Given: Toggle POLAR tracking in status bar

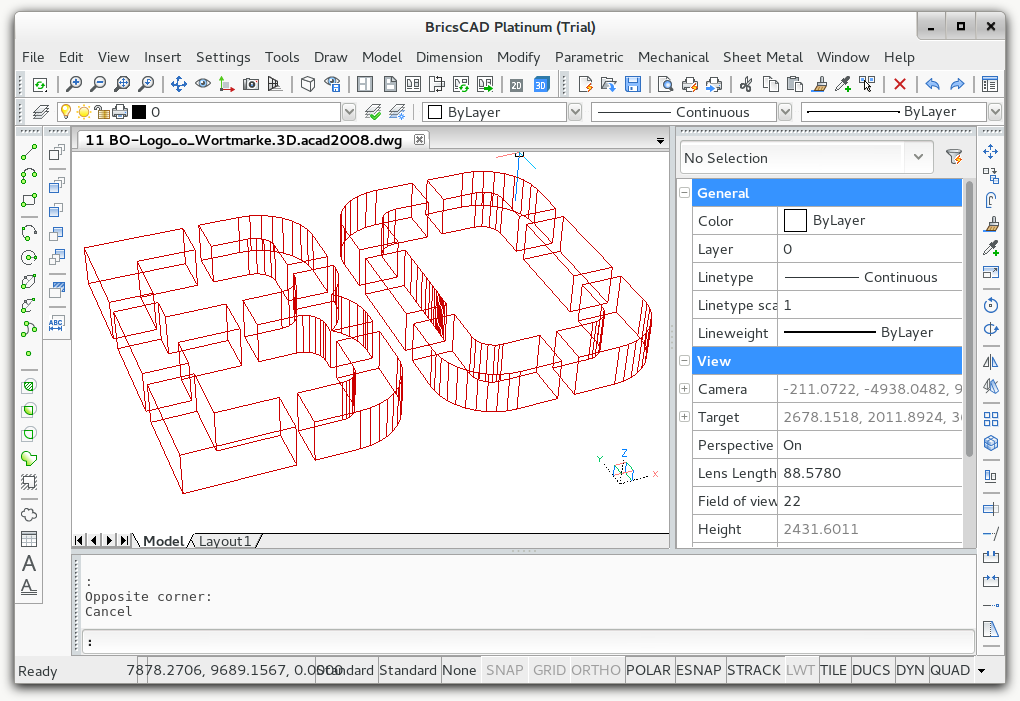Looking at the screenshot, I should click(648, 670).
